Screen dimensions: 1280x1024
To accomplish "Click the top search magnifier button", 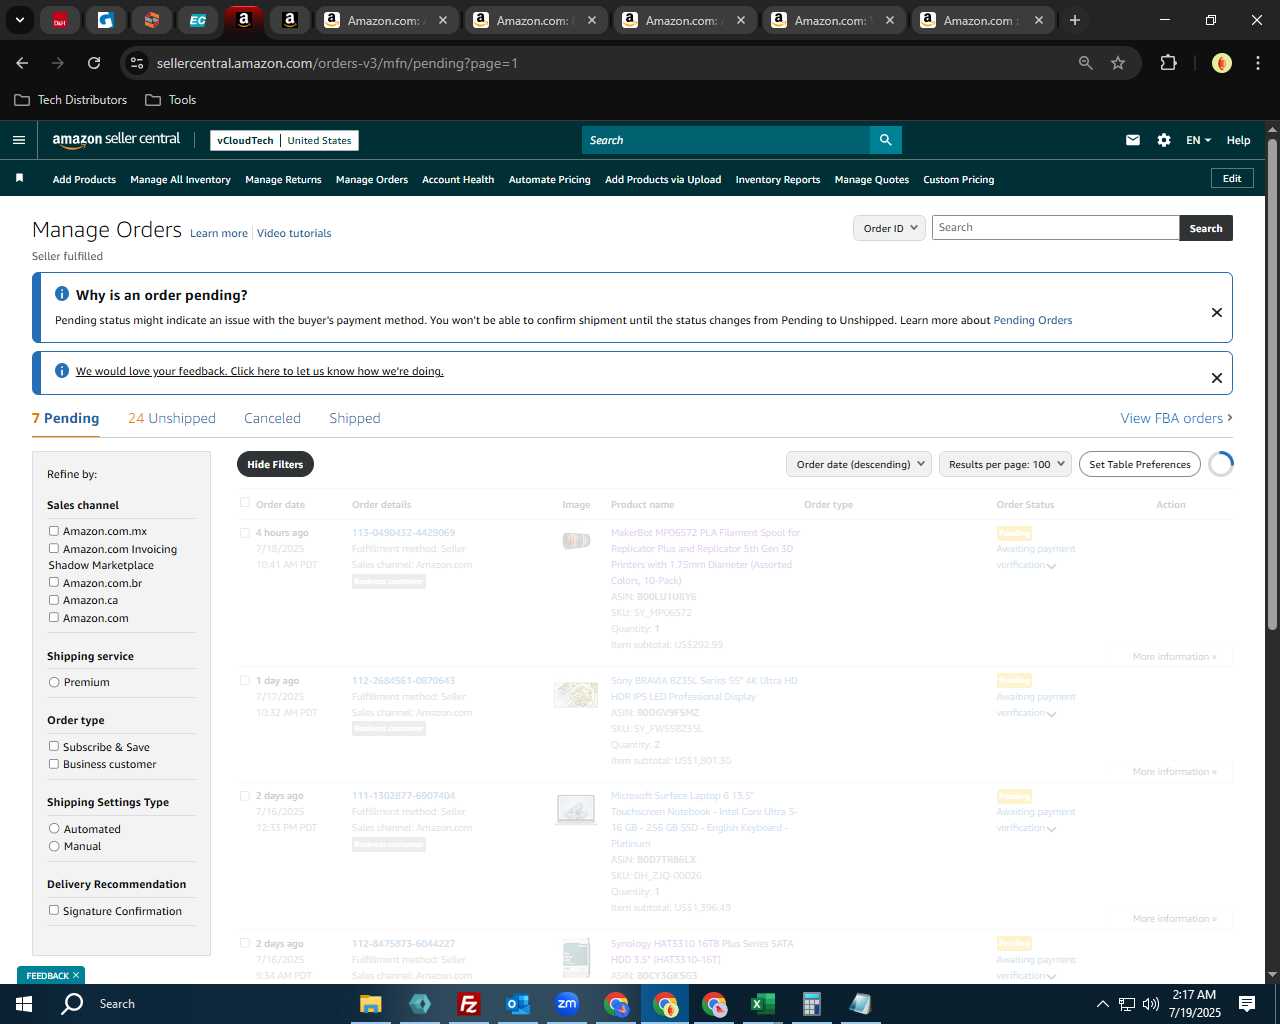I will pos(885,140).
